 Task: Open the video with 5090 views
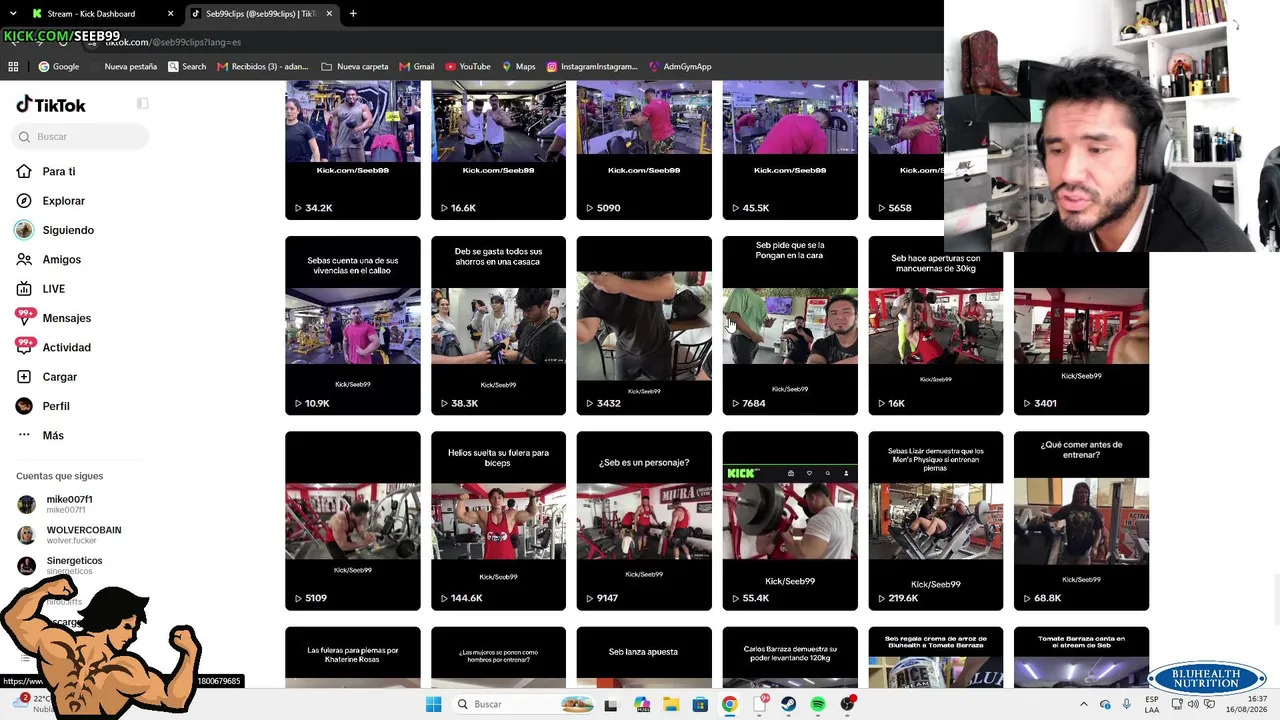coord(644,150)
